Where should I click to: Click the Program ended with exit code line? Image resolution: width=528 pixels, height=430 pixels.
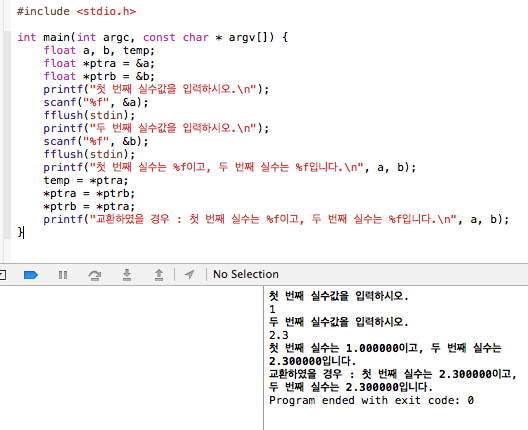371,400
